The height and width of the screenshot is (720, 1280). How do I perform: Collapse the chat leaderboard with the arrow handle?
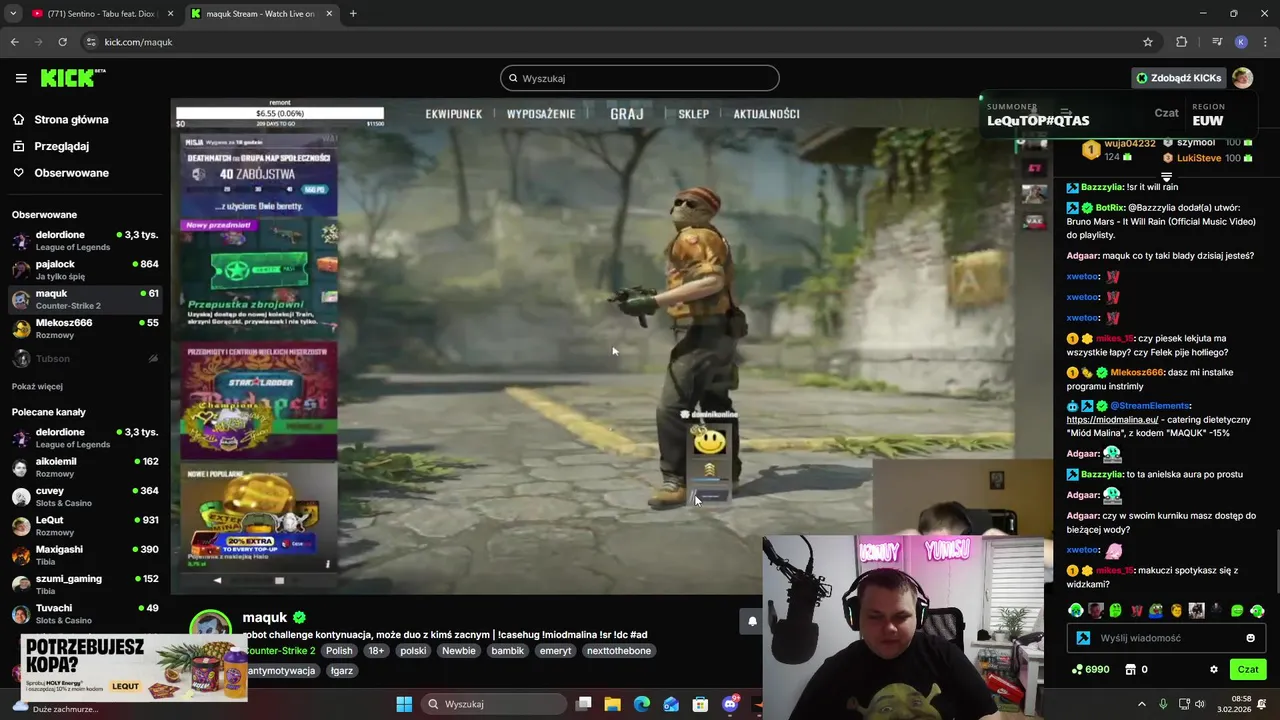(1166, 177)
